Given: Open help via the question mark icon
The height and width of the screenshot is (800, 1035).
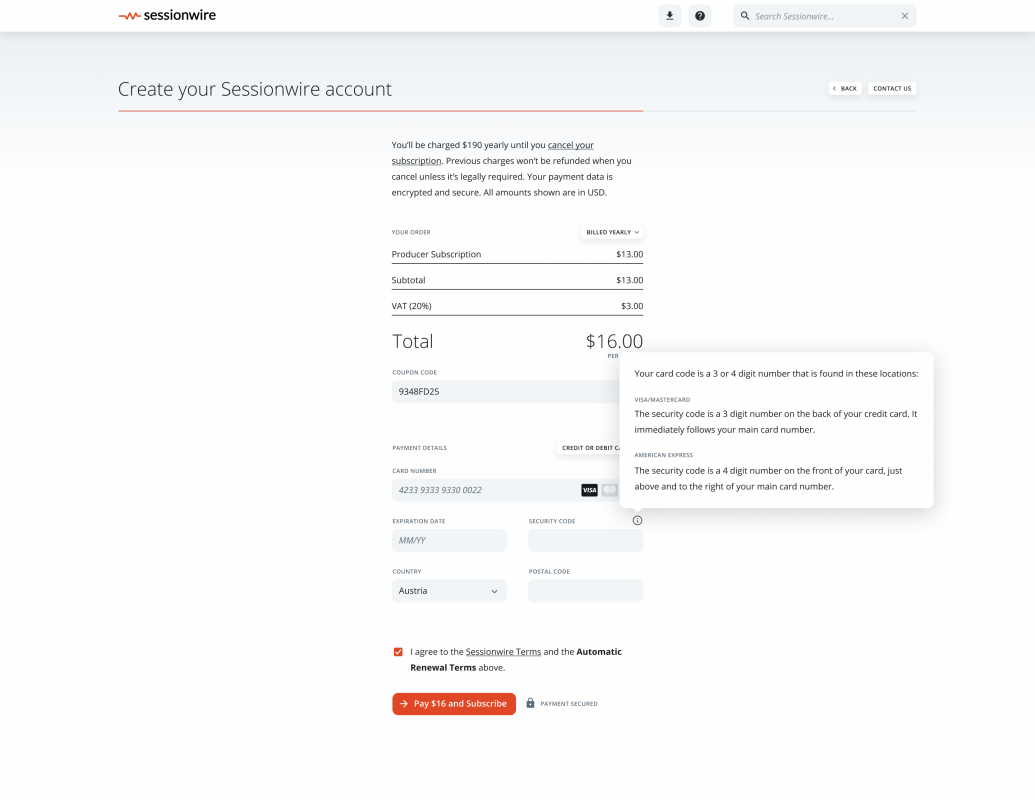Looking at the screenshot, I should point(700,16).
